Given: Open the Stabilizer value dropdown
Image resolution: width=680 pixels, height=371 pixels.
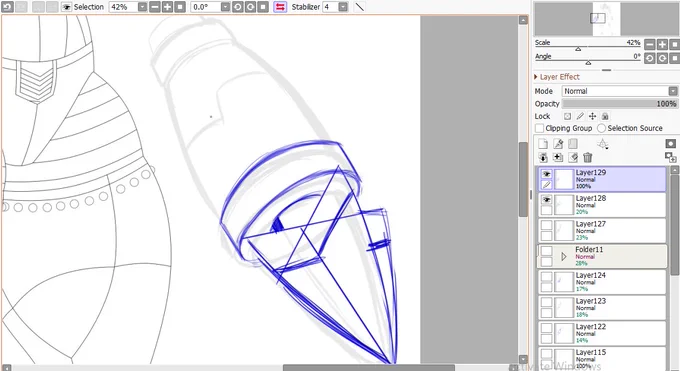Looking at the screenshot, I should pyautogui.click(x=343, y=7).
